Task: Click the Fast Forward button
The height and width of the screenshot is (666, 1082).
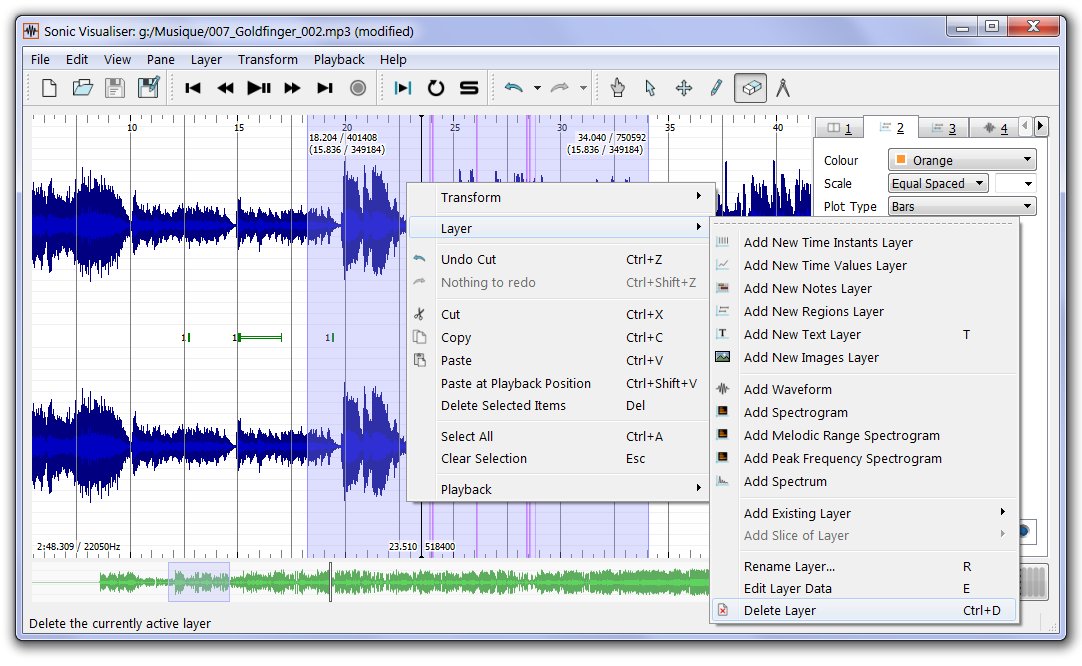Action: pos(292,88)
